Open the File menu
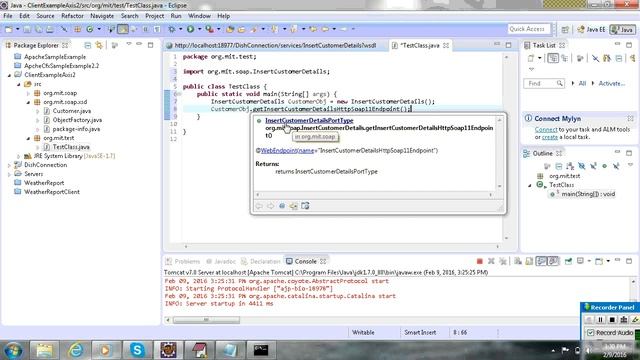Viewport: 640px width, 360px height. 8,16
